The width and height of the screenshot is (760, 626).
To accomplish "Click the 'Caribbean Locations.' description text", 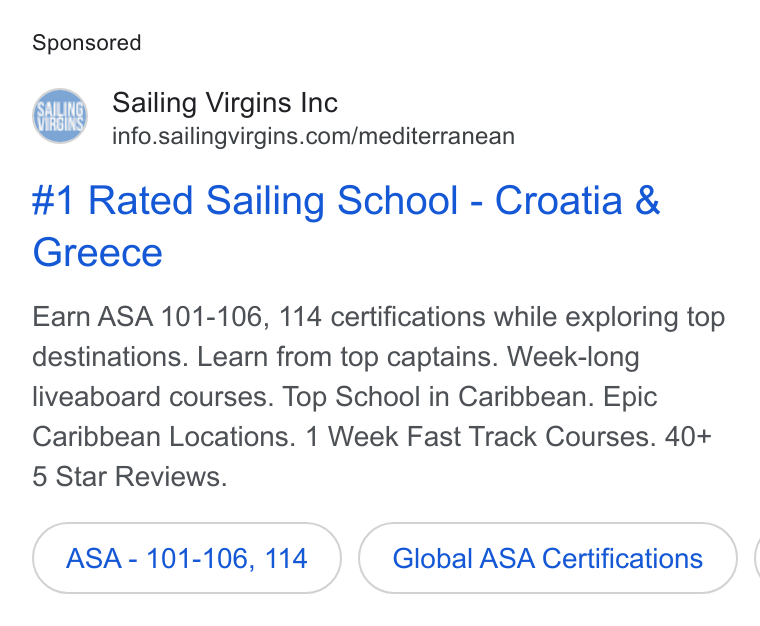I will 164,437.
